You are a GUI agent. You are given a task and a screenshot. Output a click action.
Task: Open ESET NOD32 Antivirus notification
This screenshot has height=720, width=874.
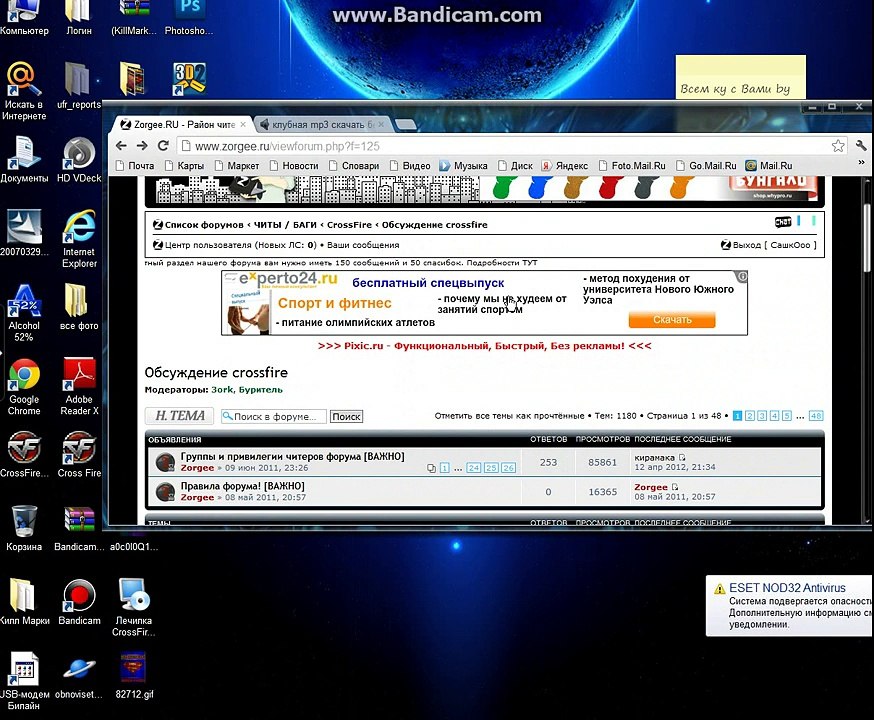point(789,606)
